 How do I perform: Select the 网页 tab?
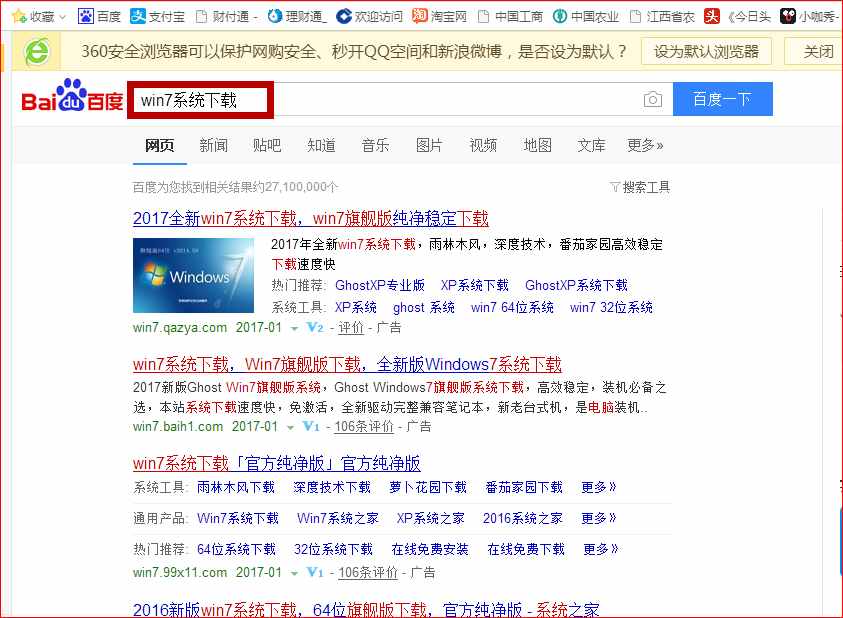[x=160, y=145]
